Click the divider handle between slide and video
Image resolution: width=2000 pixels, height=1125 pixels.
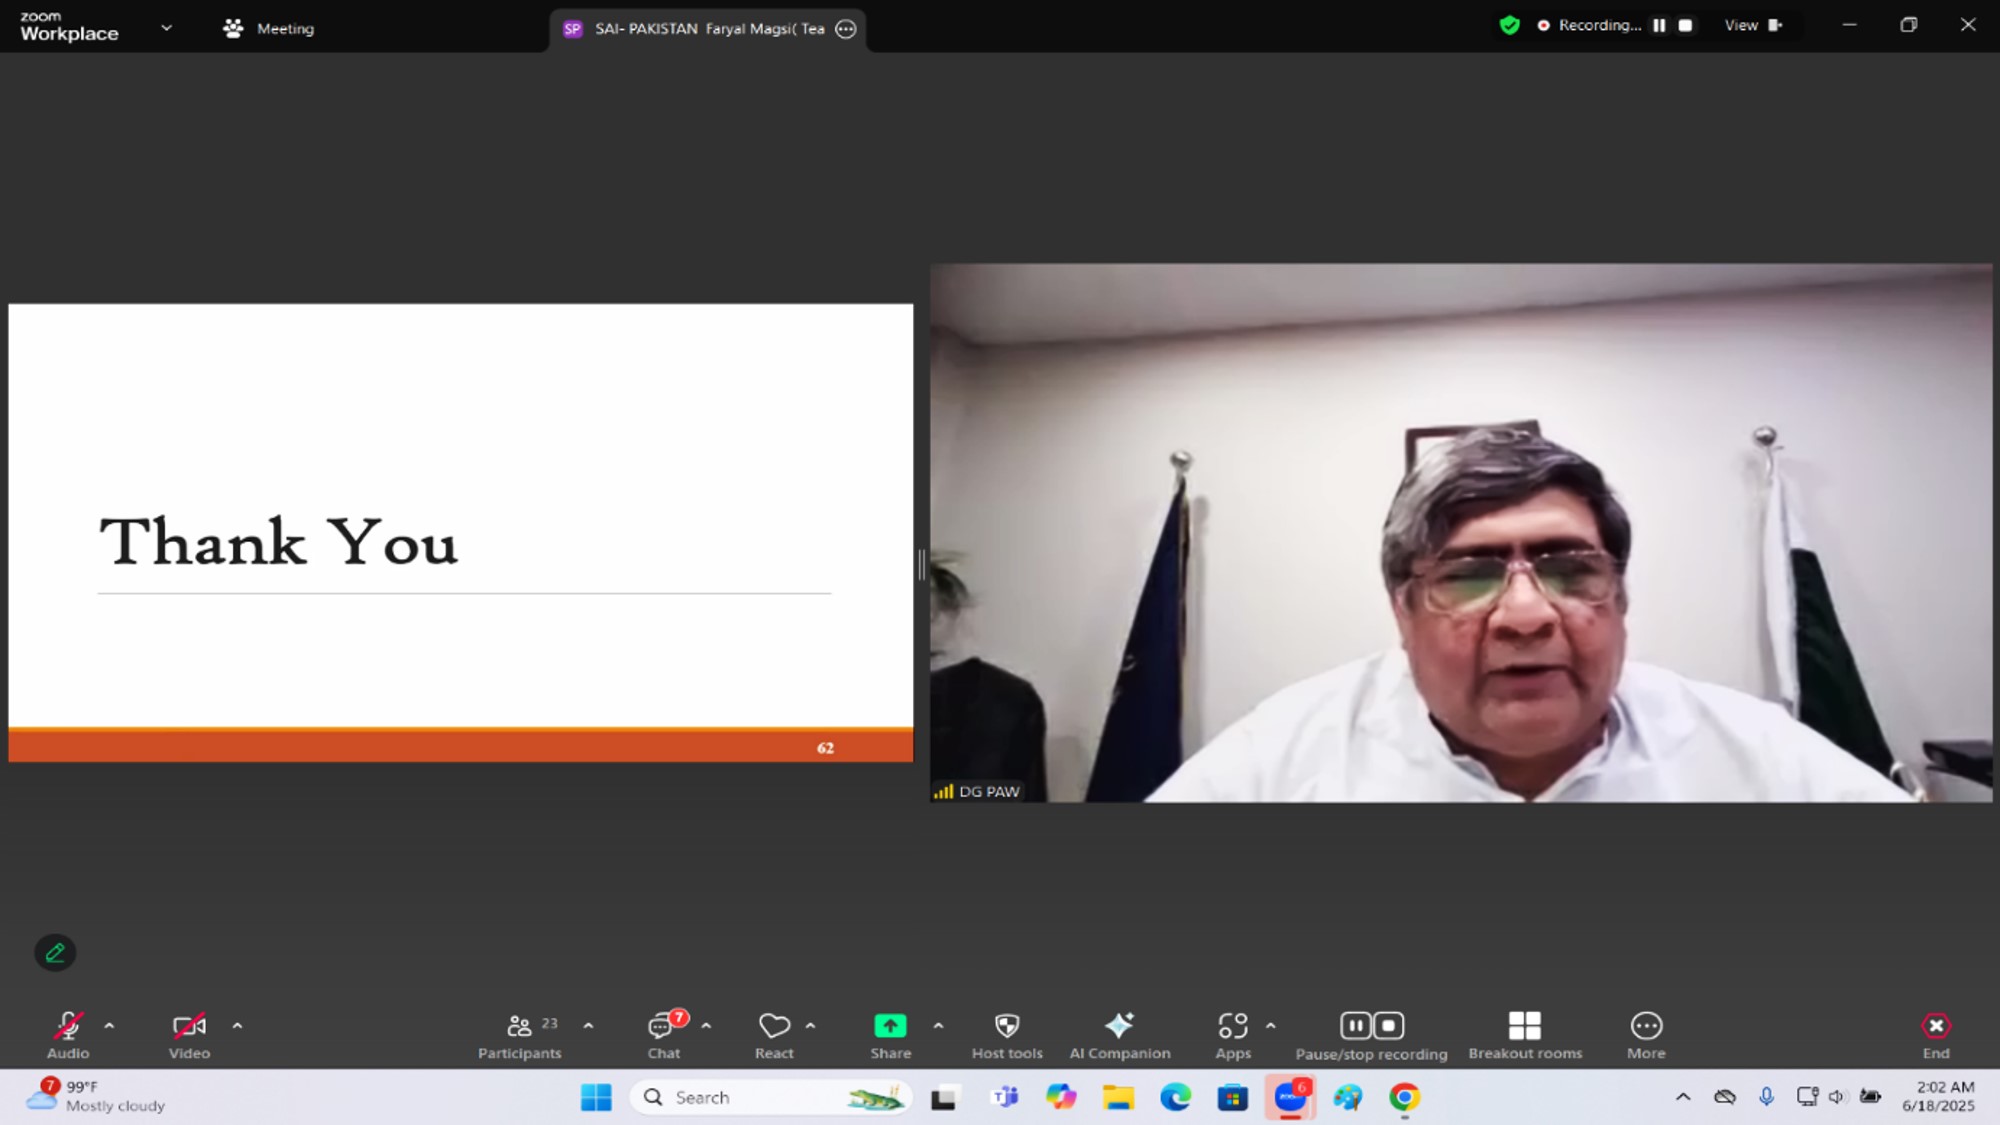922,565
